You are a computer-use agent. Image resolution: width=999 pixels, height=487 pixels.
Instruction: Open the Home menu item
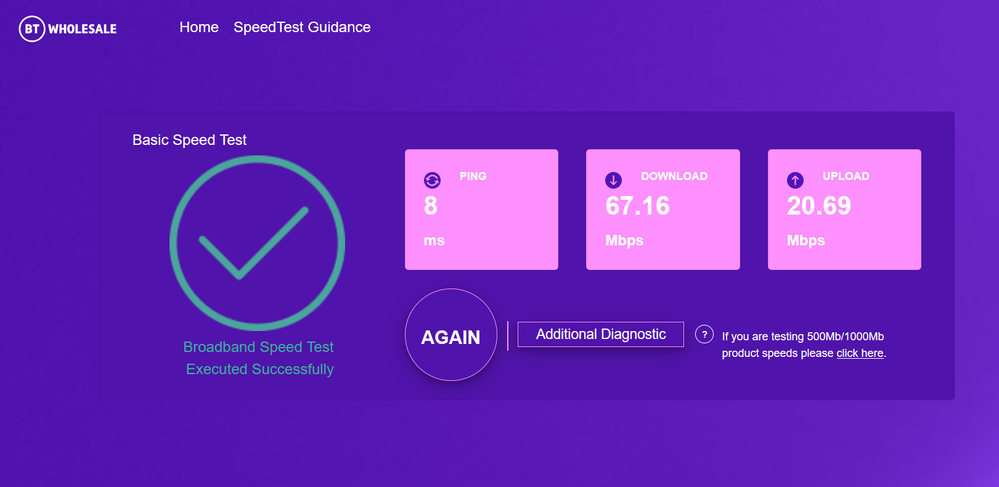pos(199,28)
